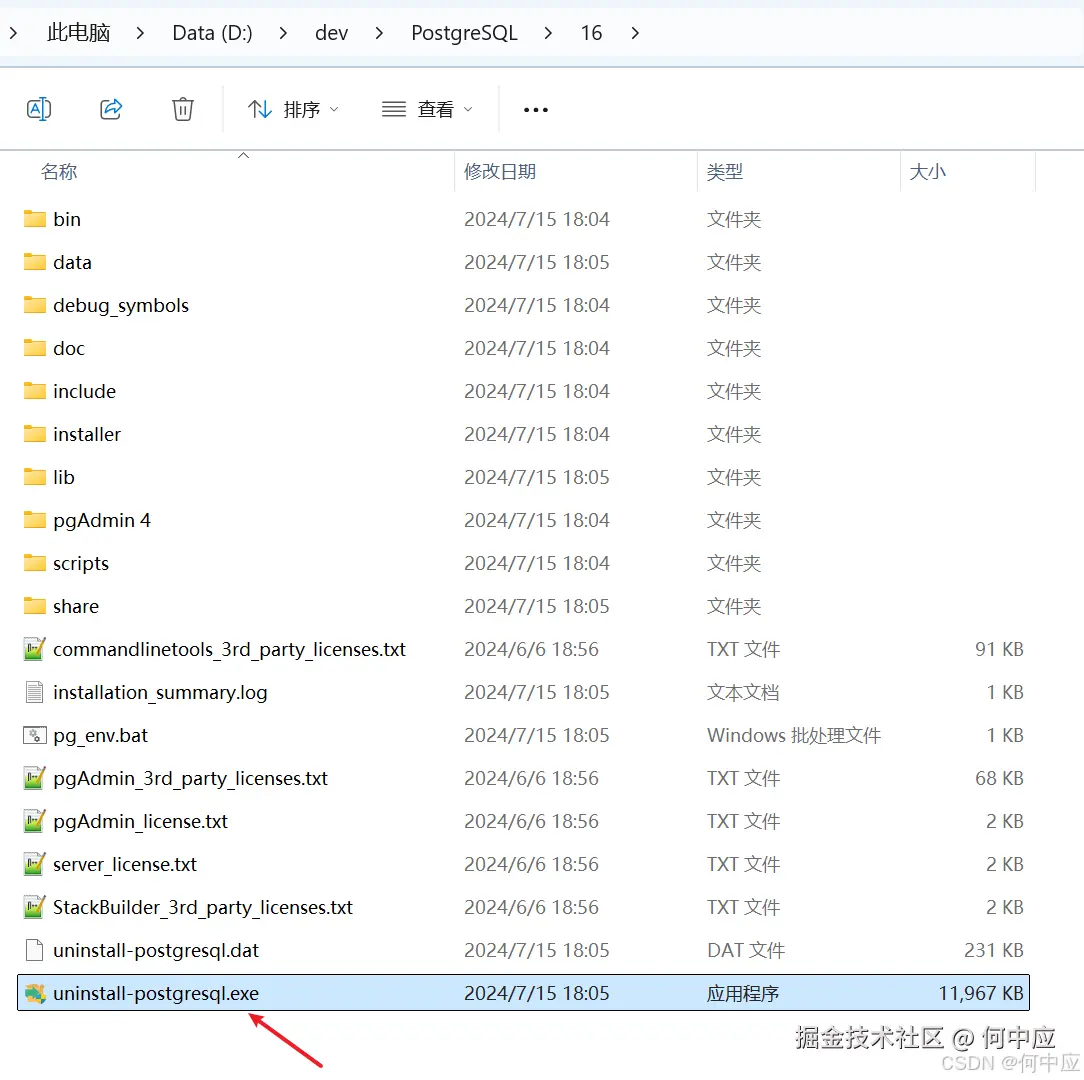
Task: Select the lib folder icon
Action: coord(35,477)
